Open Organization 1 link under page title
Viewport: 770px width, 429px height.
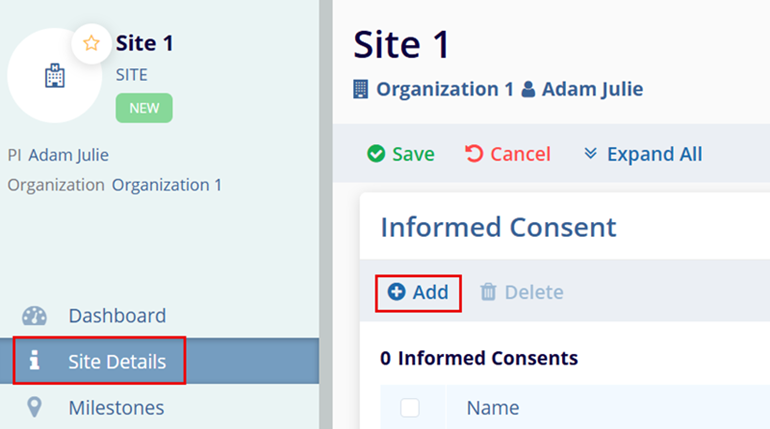437,89
